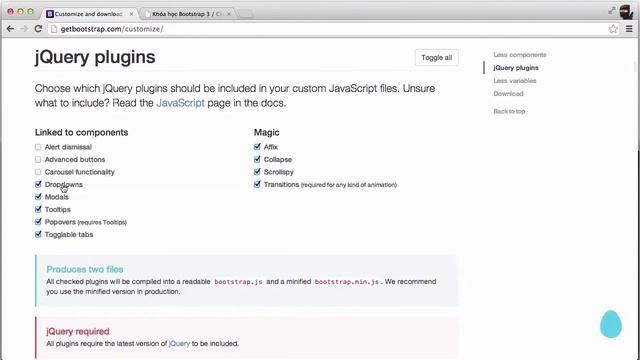Viewport: 640px width, 360px height.
Task: Go to Download in the sidebar nav
Action: point(508,93)
